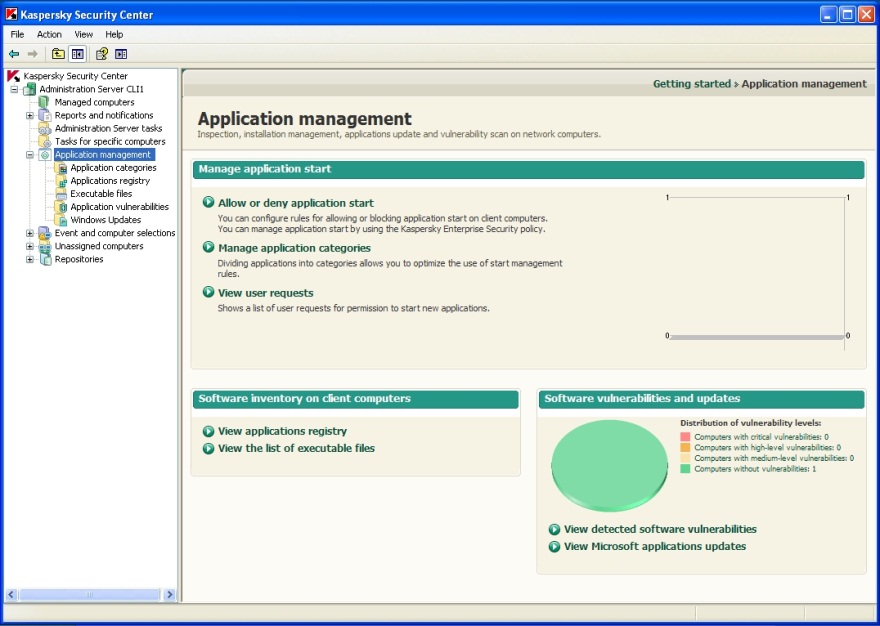Expand Event and computer selections node

(x=30, y=233)
